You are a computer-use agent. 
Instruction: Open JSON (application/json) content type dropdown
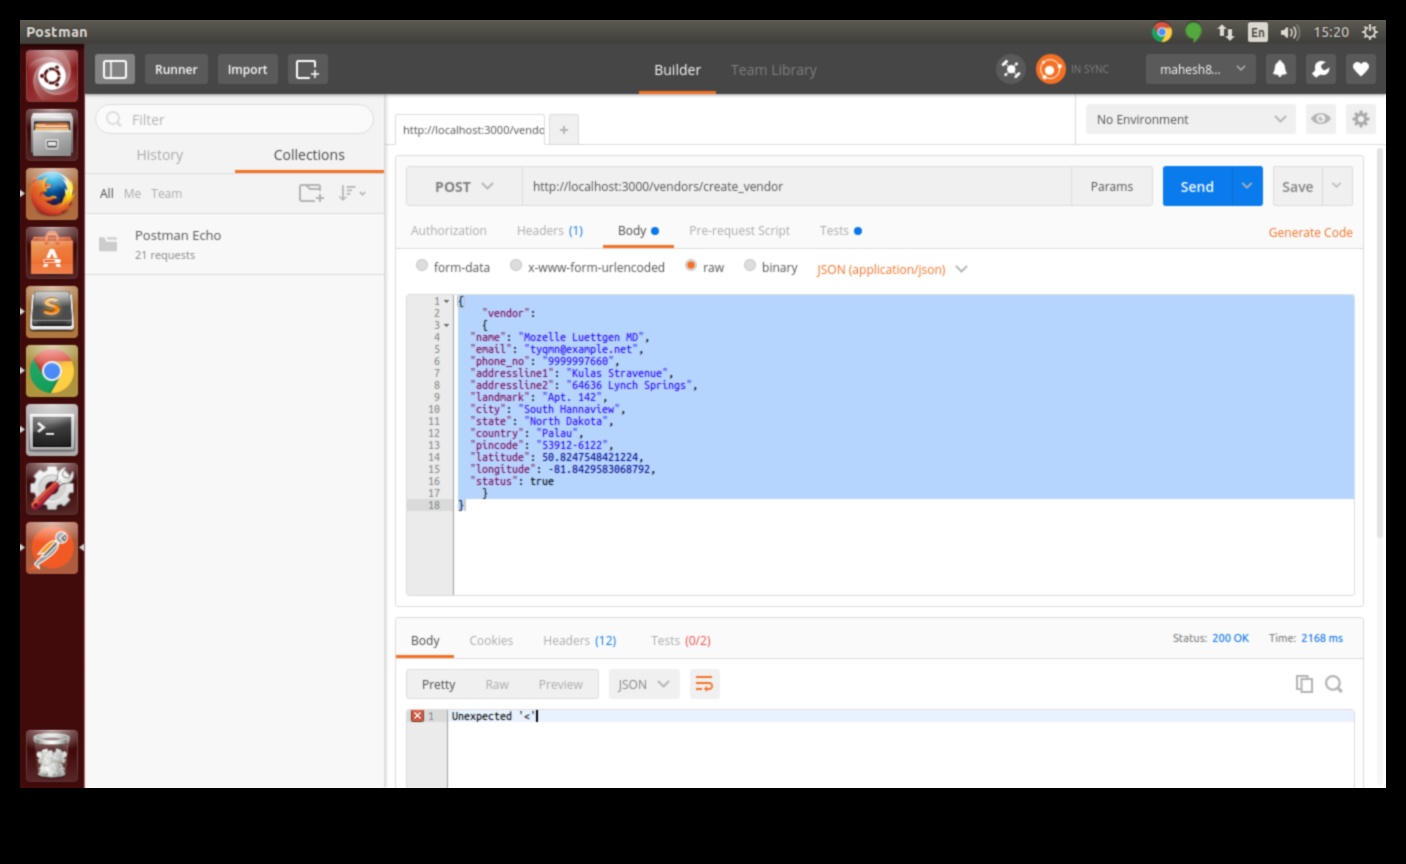tap(891, 269)
